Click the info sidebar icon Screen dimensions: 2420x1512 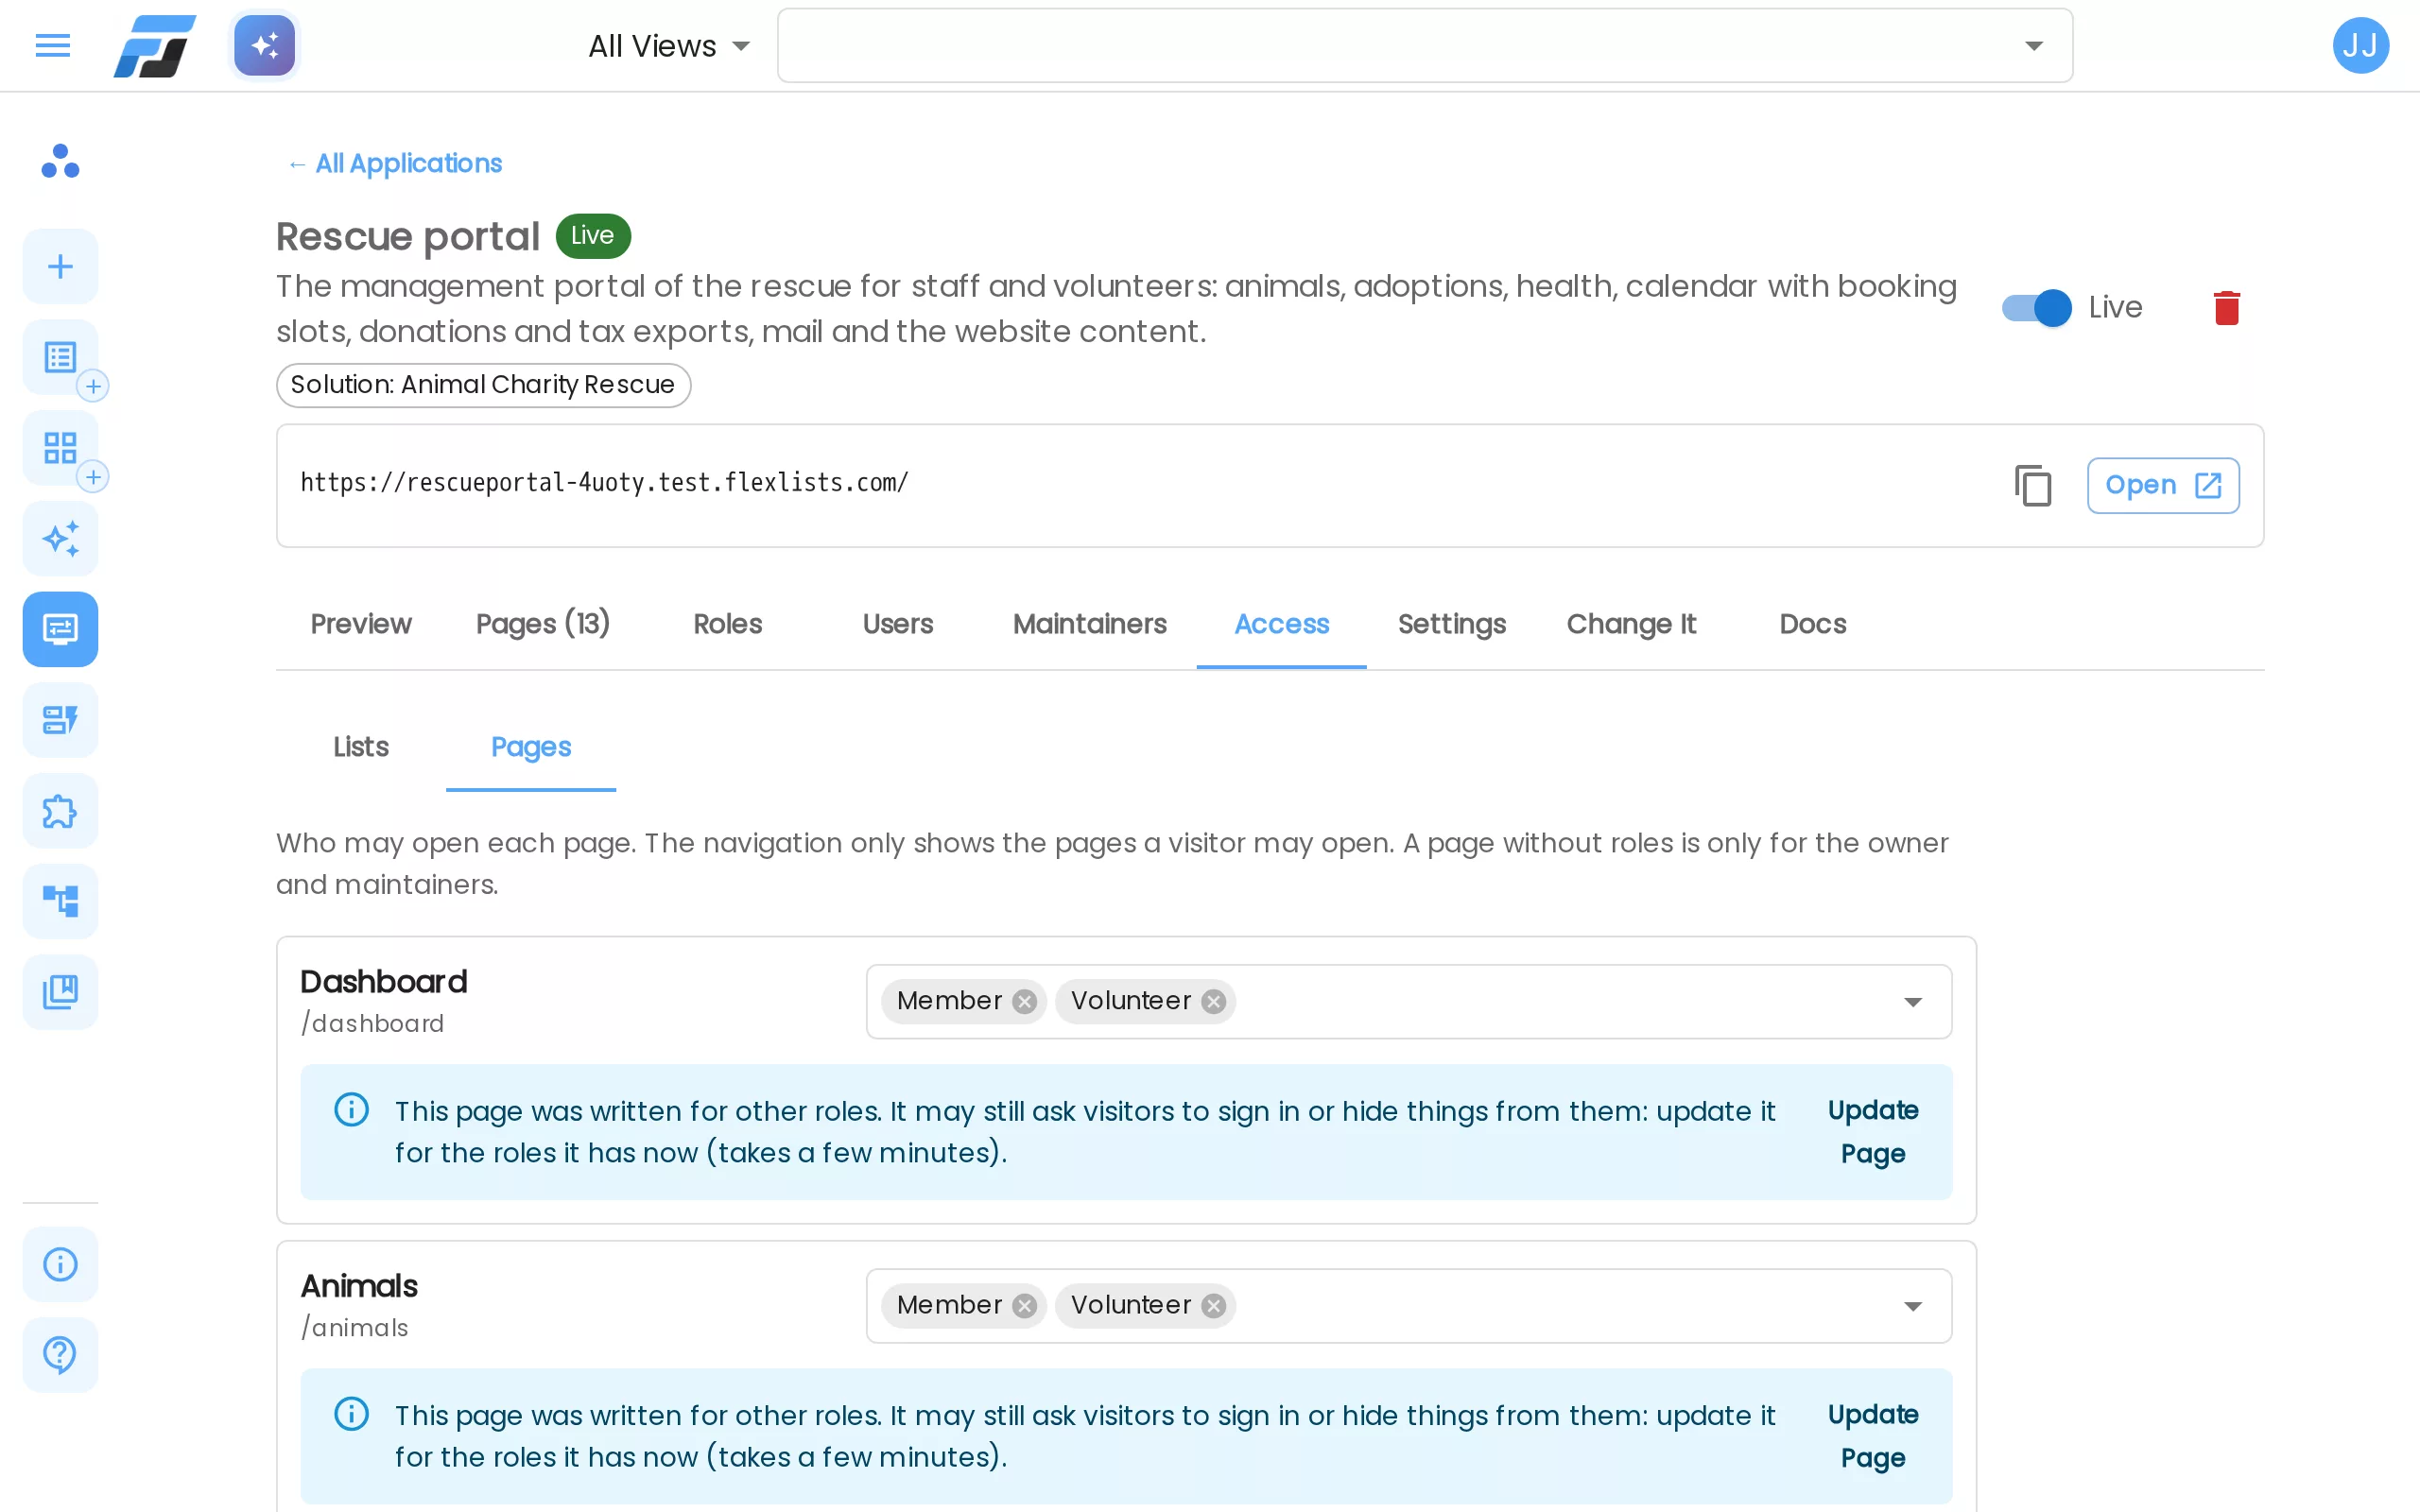(x=61, y=1264)
